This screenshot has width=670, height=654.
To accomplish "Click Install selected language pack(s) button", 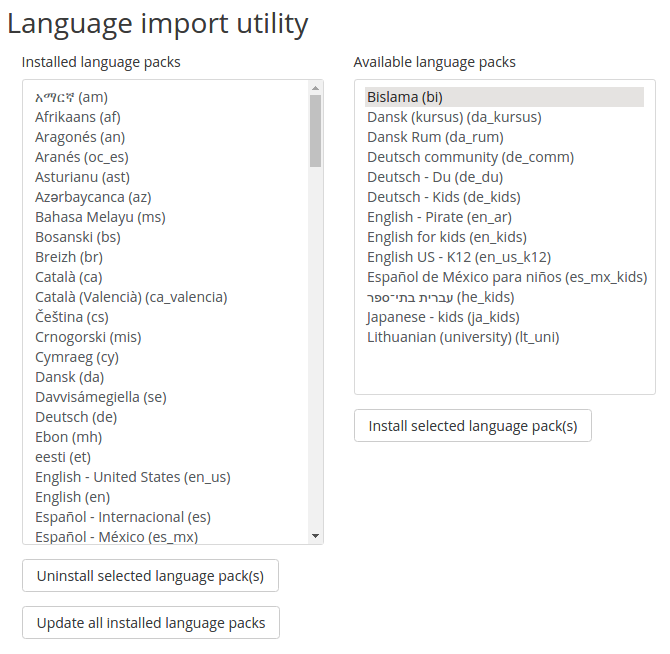I will coord(473,425).
